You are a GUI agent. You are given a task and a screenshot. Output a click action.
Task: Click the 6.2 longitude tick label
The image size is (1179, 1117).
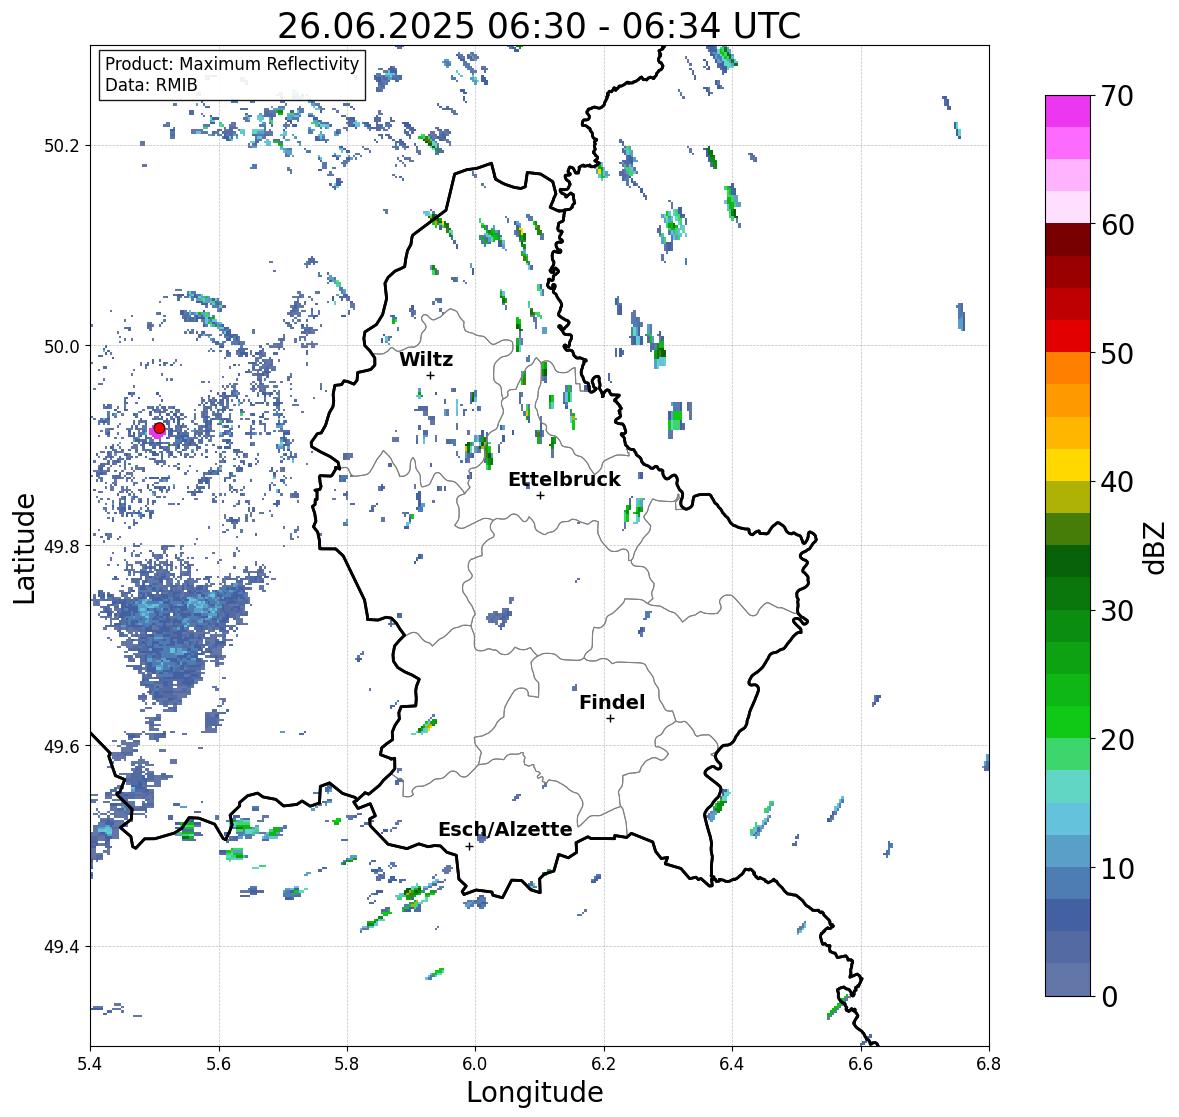604,1064
